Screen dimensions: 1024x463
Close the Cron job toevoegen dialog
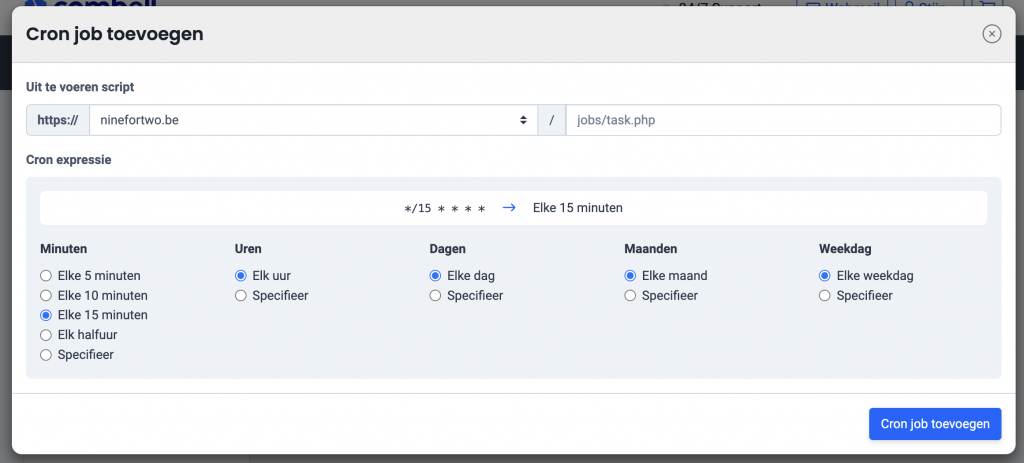coord(991,34)
